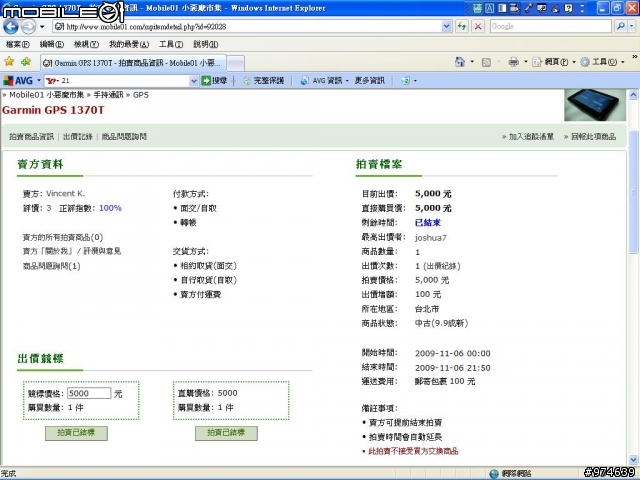The width and height of the screenshot is (640, 480).
Task: Open the 出價記錄 section link
Action: tap(78, 137)
